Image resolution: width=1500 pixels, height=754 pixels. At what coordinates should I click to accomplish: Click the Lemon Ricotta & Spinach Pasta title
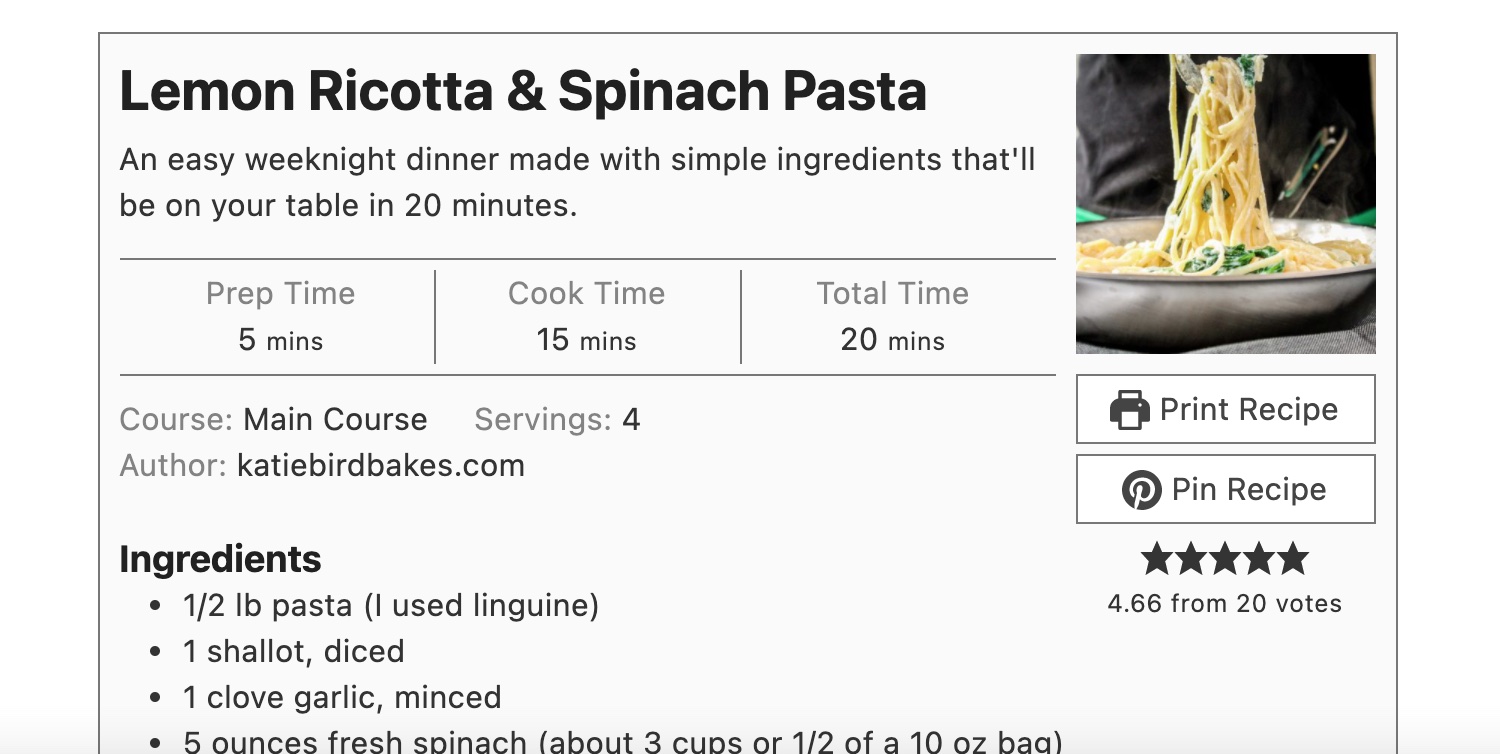(523, 91)
